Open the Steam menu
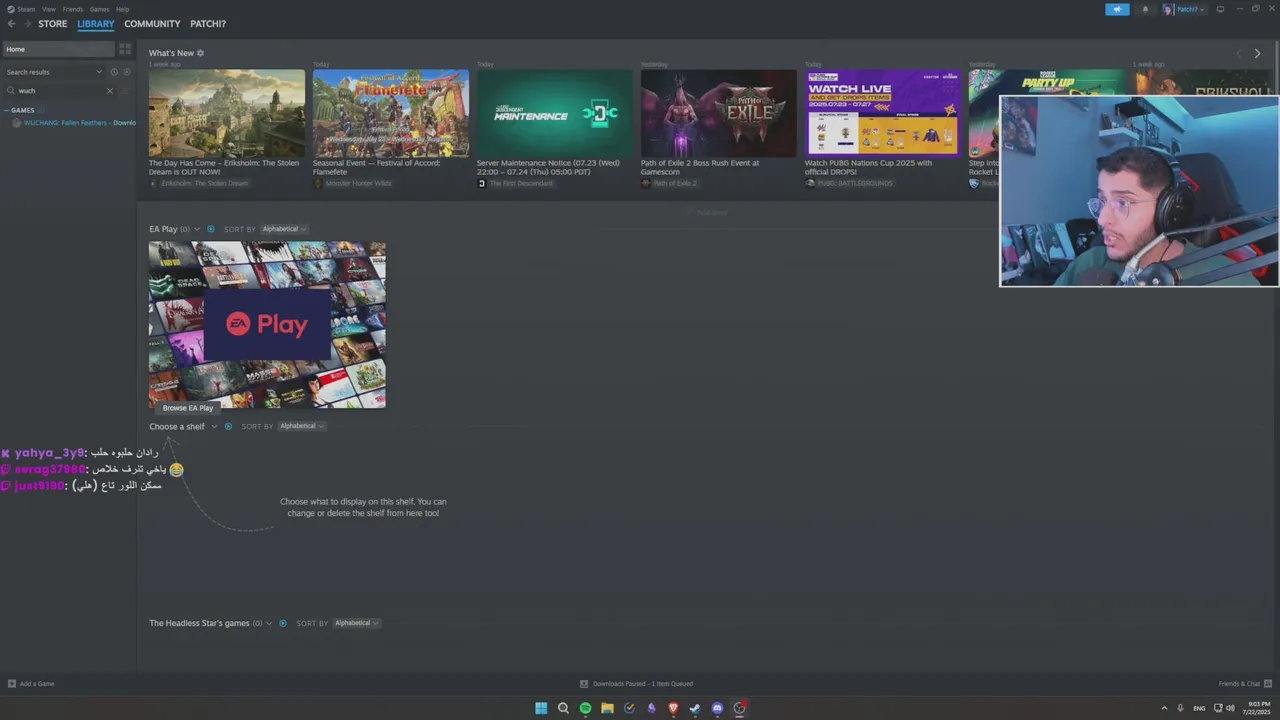 click(25, 9)
